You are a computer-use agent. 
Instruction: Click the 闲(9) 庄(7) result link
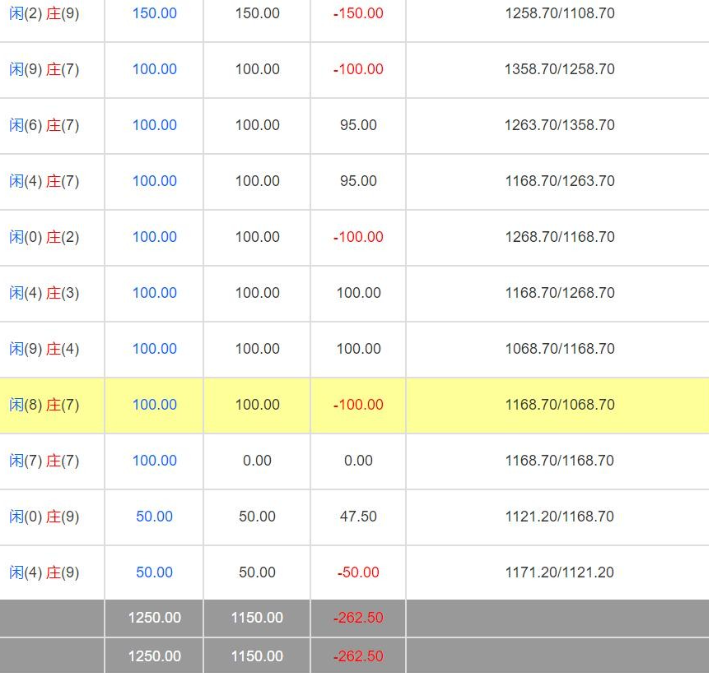coord(44,70)
